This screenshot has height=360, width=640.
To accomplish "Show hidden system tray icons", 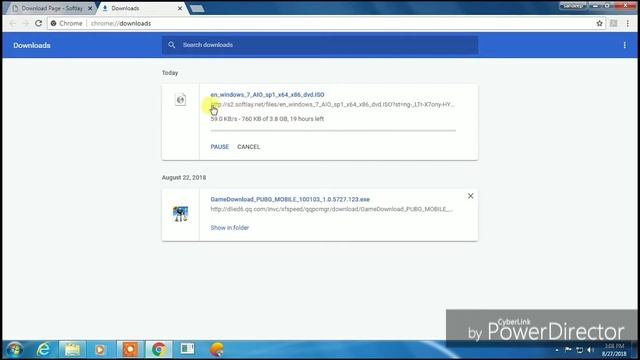I will [557, 350].
